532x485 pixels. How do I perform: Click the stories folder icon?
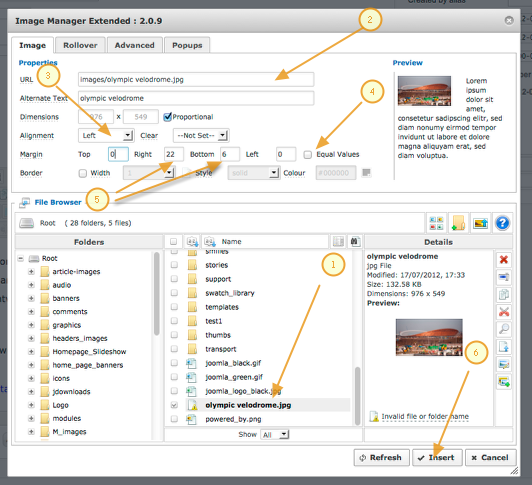pos(192,265)
